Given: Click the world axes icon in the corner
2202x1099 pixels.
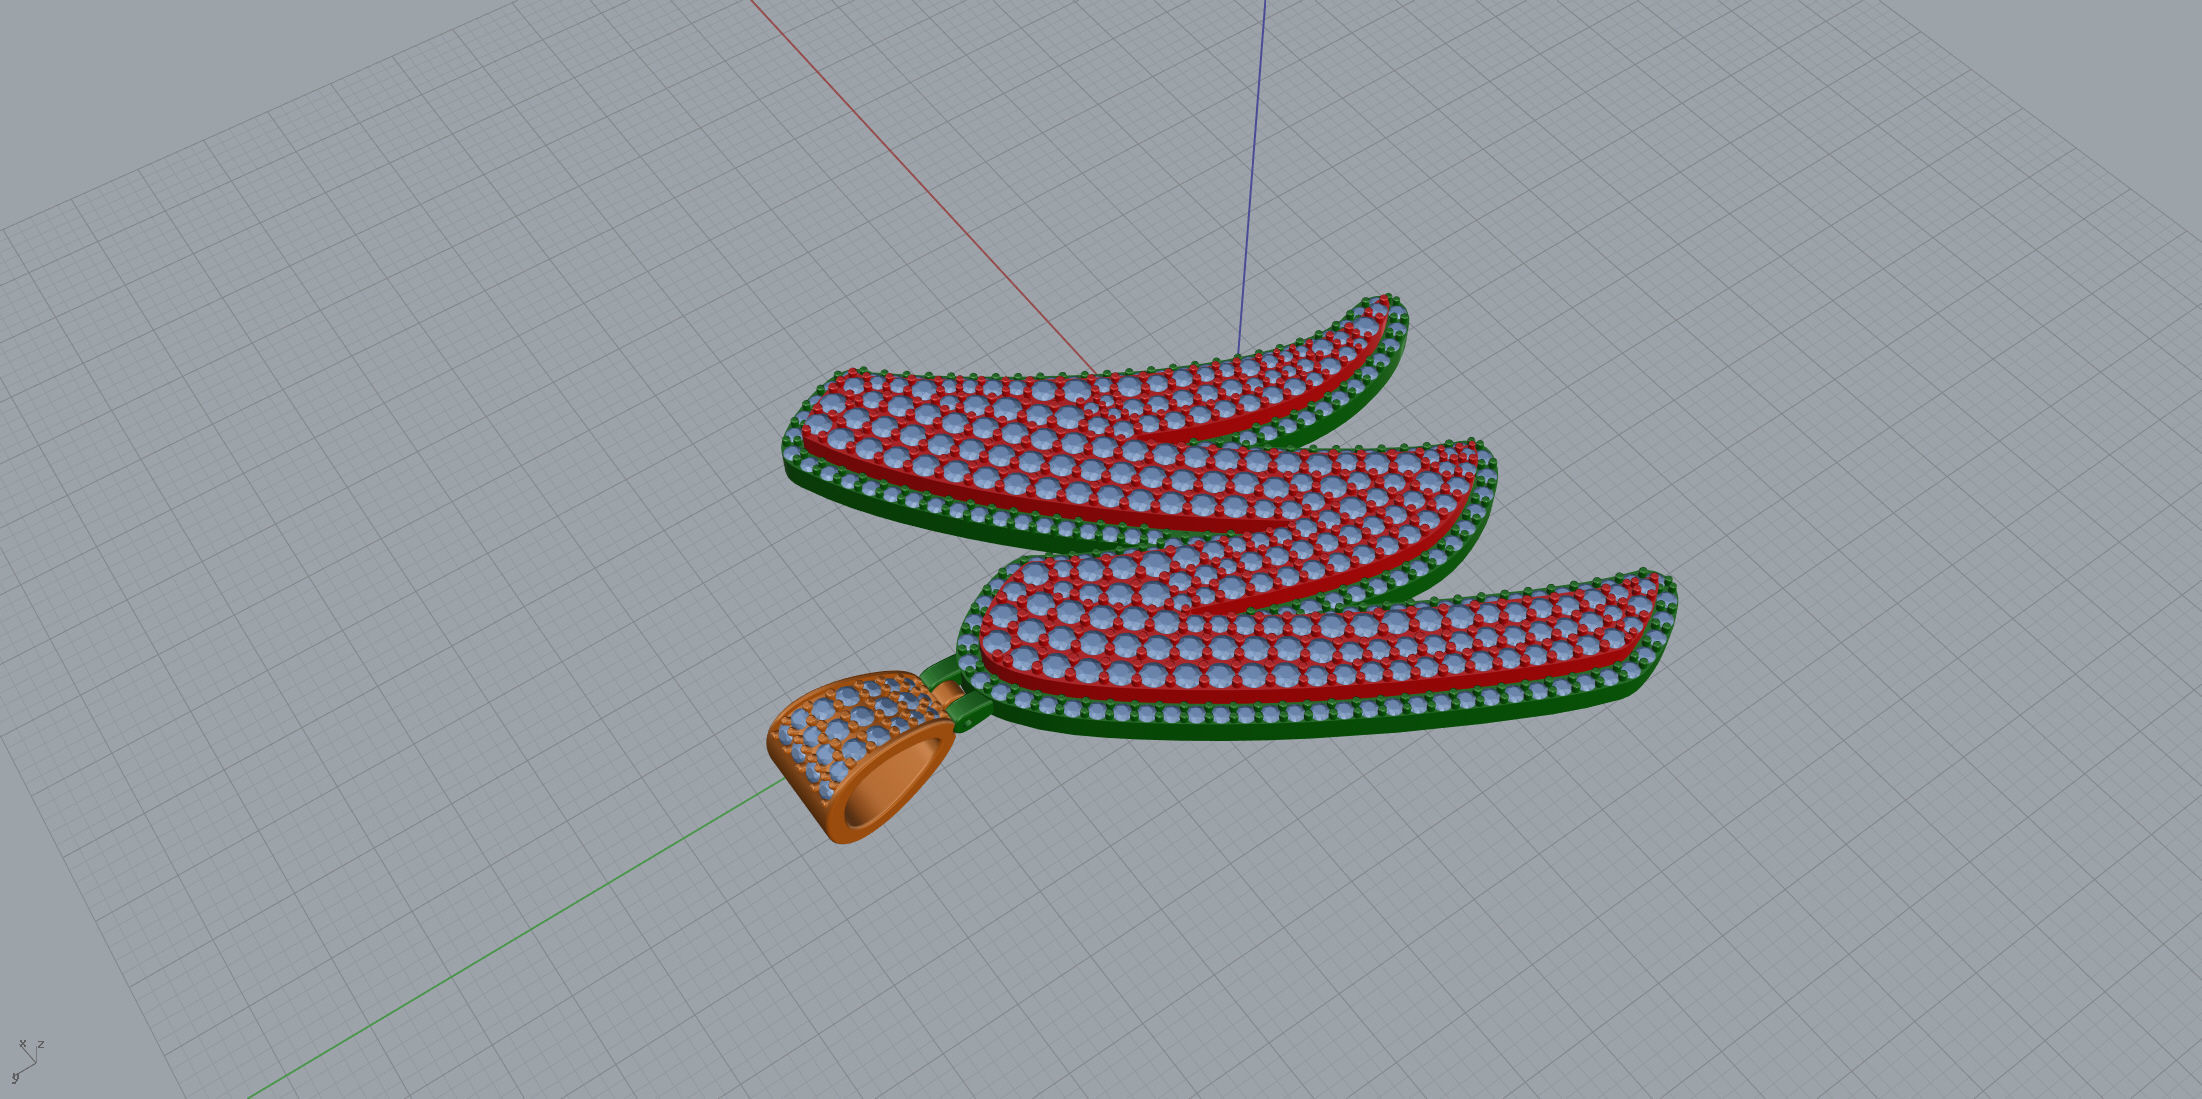Looking at the screenshot, I should tap(28, 1061).
